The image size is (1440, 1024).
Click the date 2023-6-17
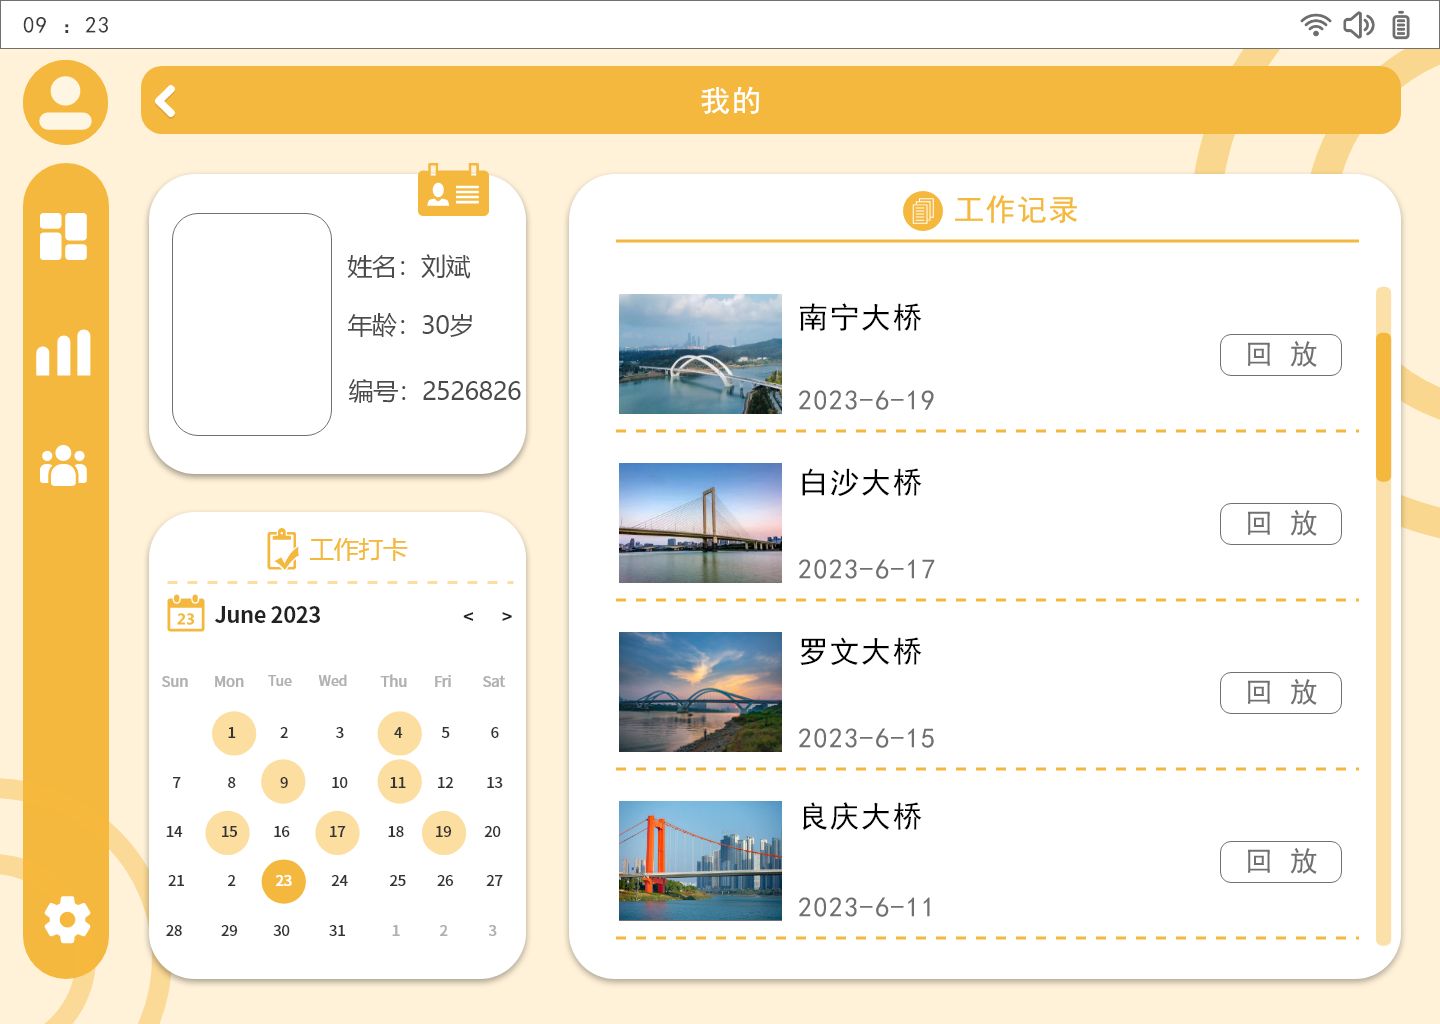[x=867, y=570]
